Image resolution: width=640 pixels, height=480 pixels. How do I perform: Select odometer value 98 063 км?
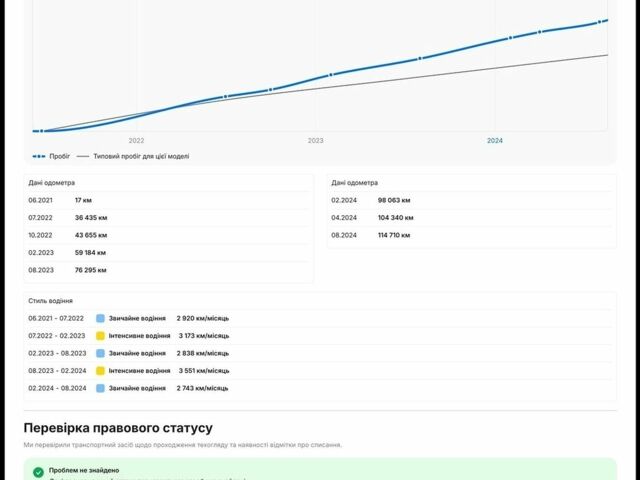pyautogui.click(x=394, y=200)
